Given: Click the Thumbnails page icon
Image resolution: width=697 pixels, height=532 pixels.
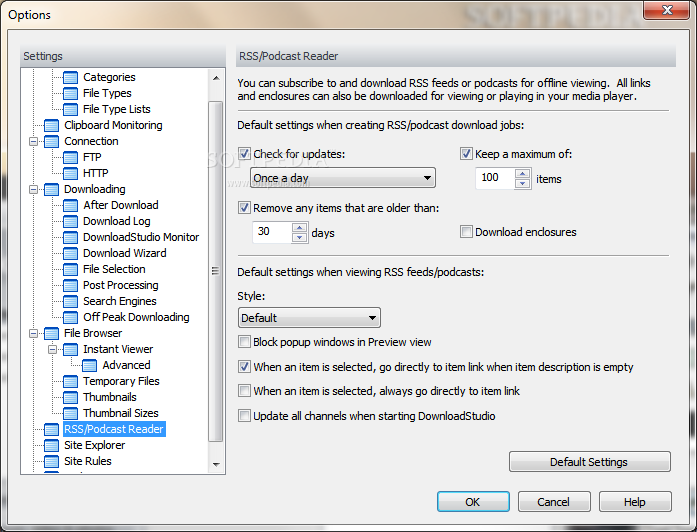Looking at the screenshot, I should 70,397.
